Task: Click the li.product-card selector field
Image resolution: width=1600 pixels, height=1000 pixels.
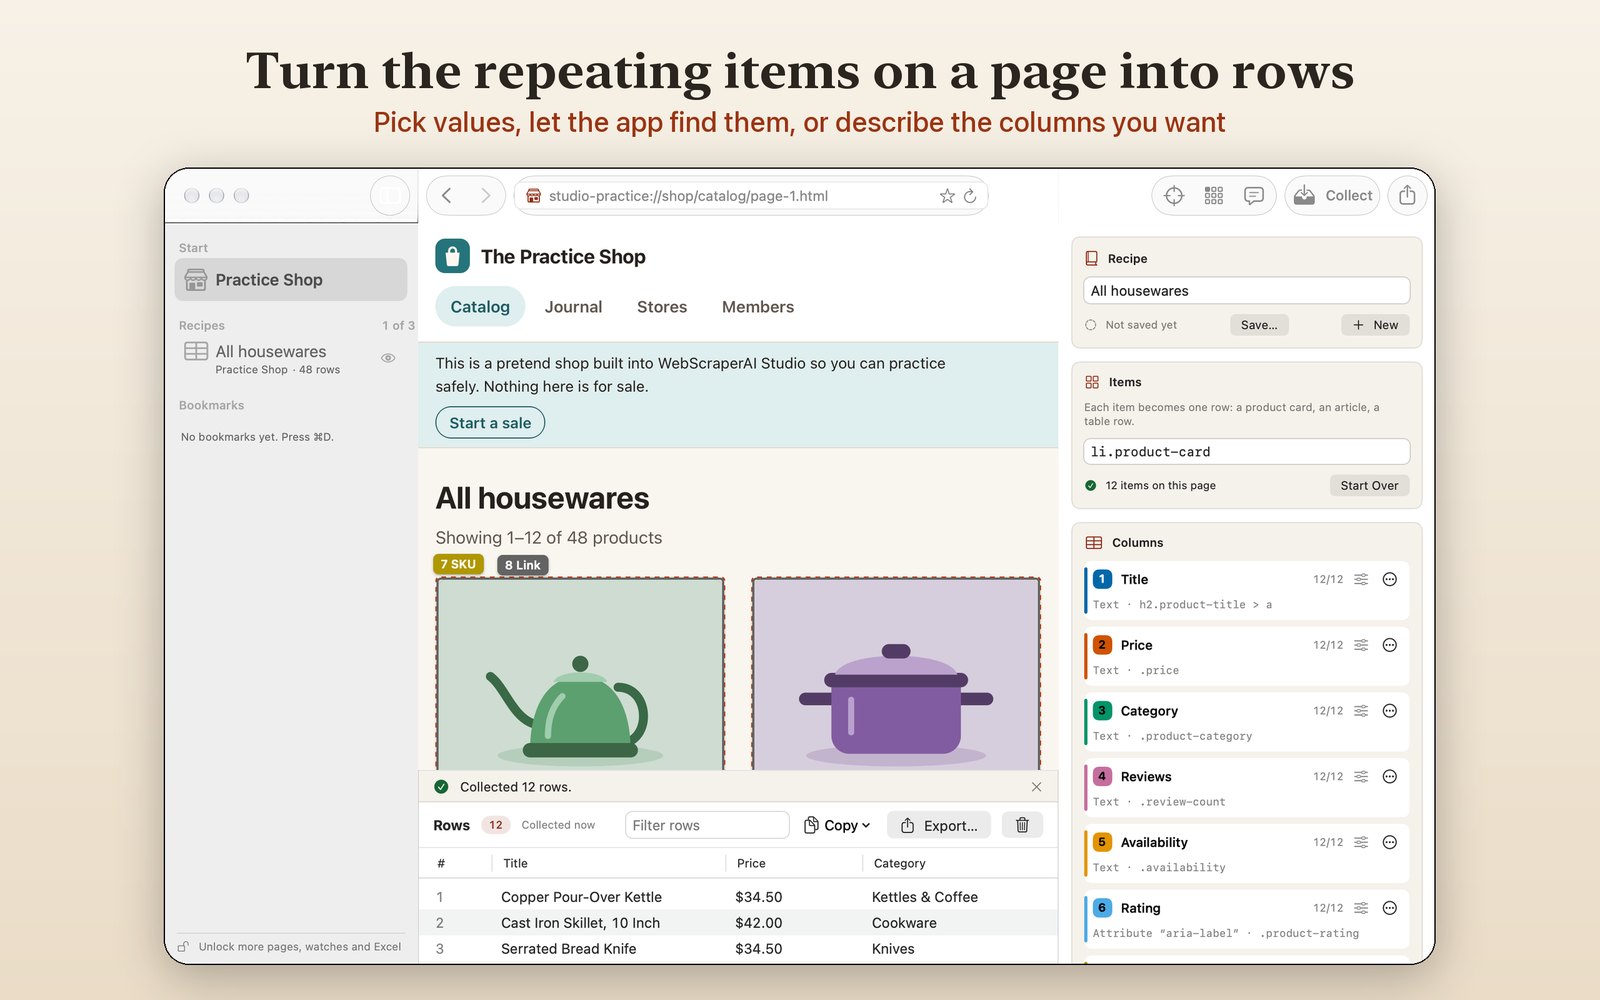Action: pyautogui.click(x=1246, y=452)
